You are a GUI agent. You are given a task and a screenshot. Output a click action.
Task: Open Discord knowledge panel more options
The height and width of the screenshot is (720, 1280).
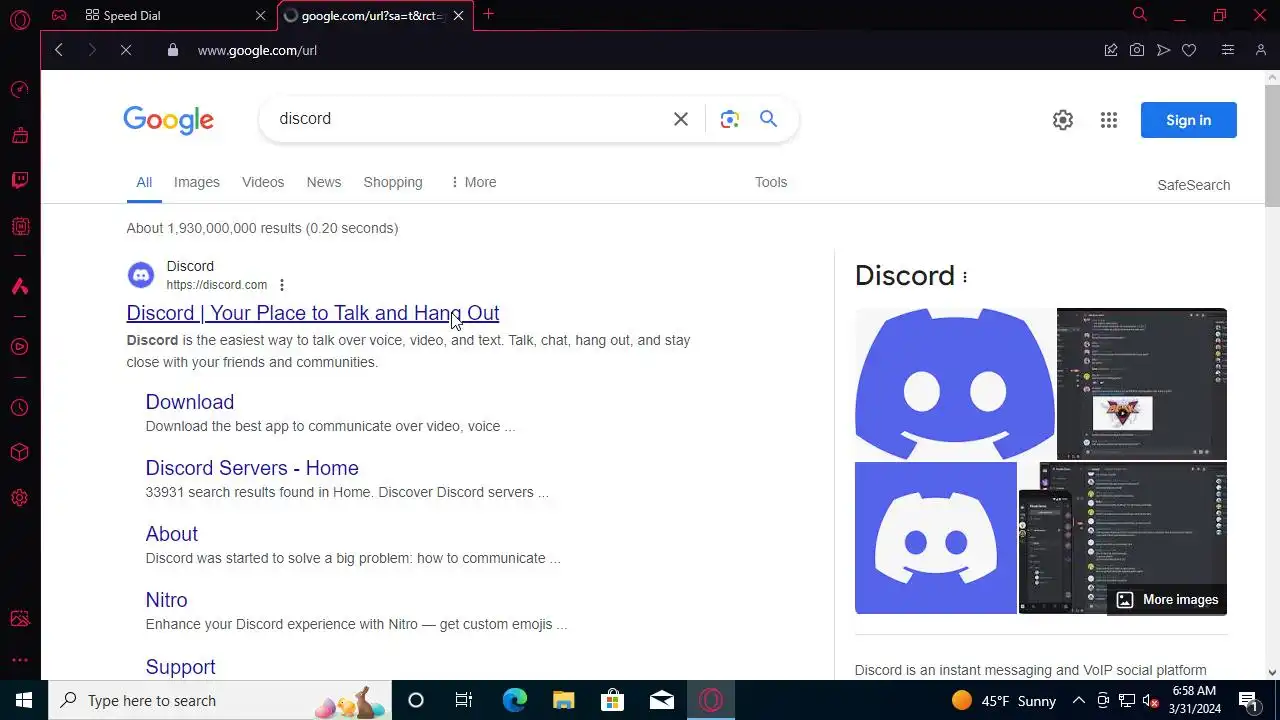pos(965,277)
